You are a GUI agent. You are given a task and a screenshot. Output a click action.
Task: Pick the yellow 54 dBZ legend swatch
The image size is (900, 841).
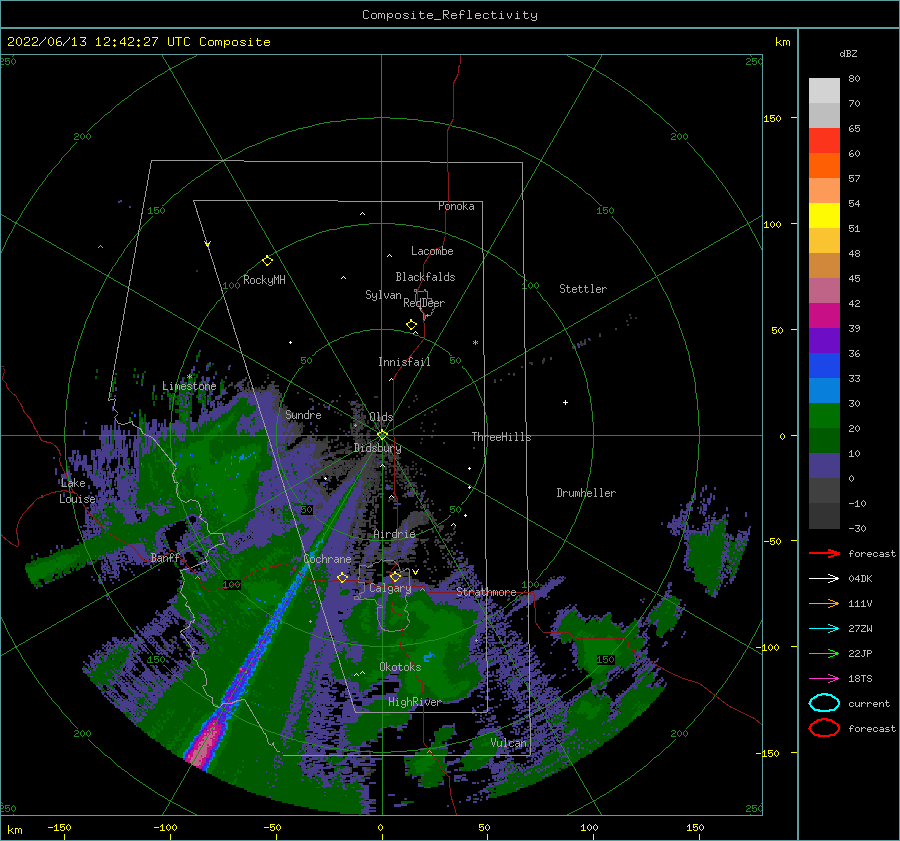(824, 215)
